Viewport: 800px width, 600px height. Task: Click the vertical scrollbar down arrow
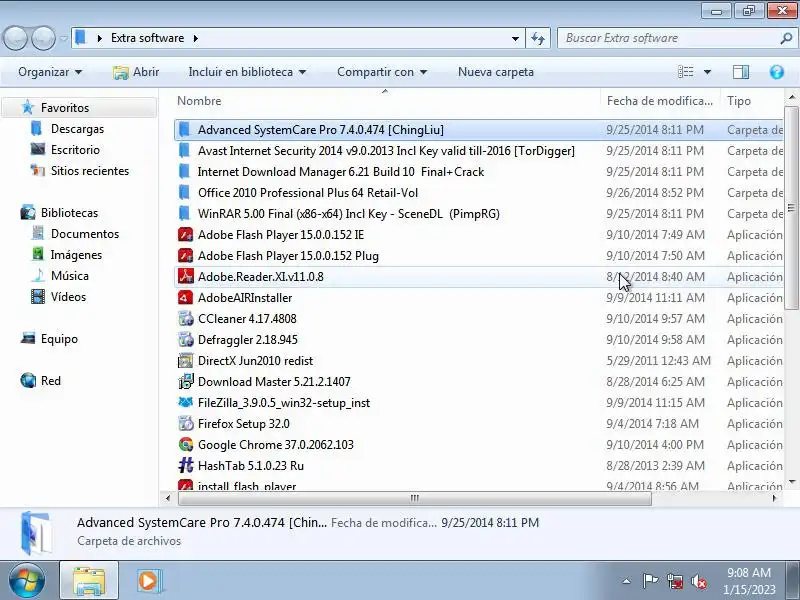click(791, 482)
